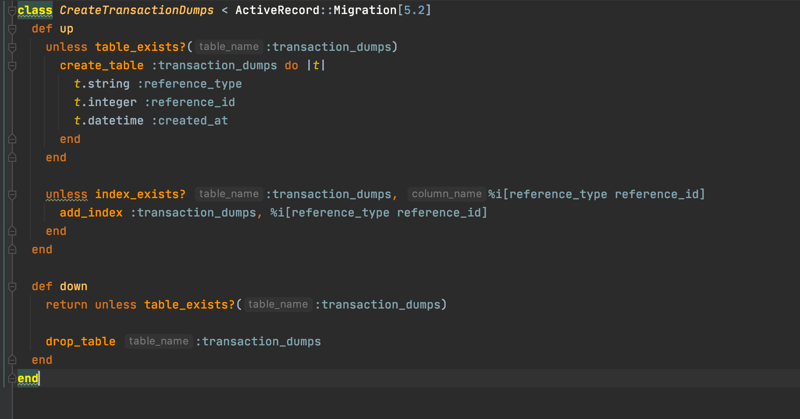Click table_exists? on the return line
The width and height of the screenshot is (800, 419).
189,305
